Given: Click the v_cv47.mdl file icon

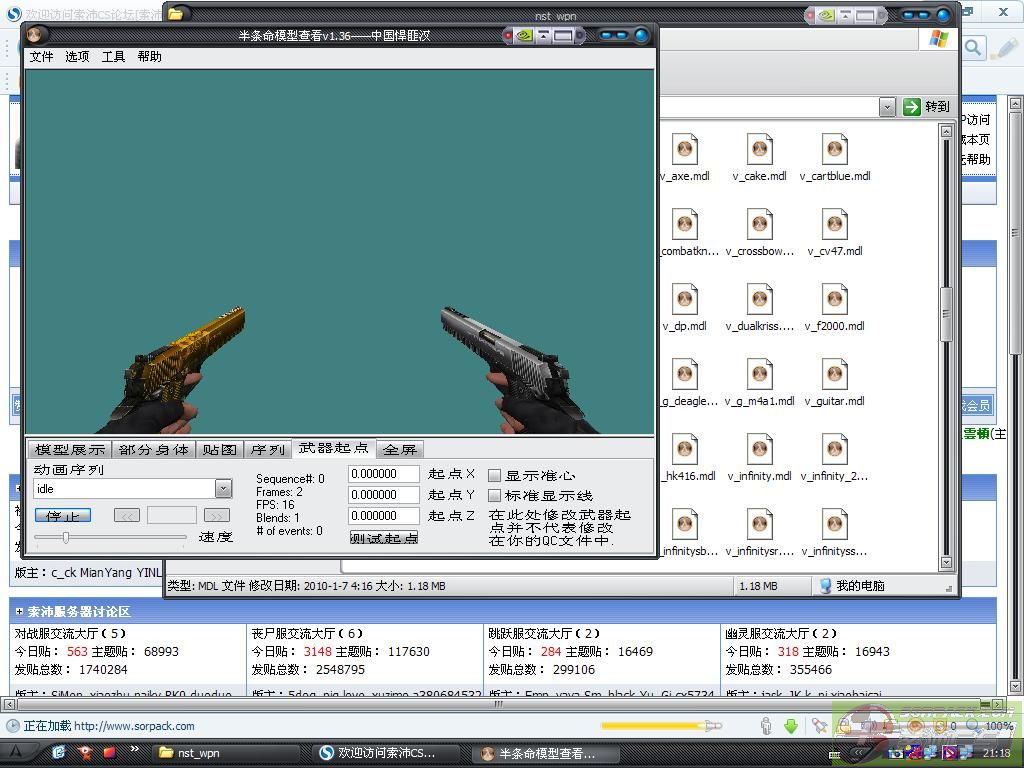Looking at the screenshot, I should pyautogui.click(x=834, y=225).
